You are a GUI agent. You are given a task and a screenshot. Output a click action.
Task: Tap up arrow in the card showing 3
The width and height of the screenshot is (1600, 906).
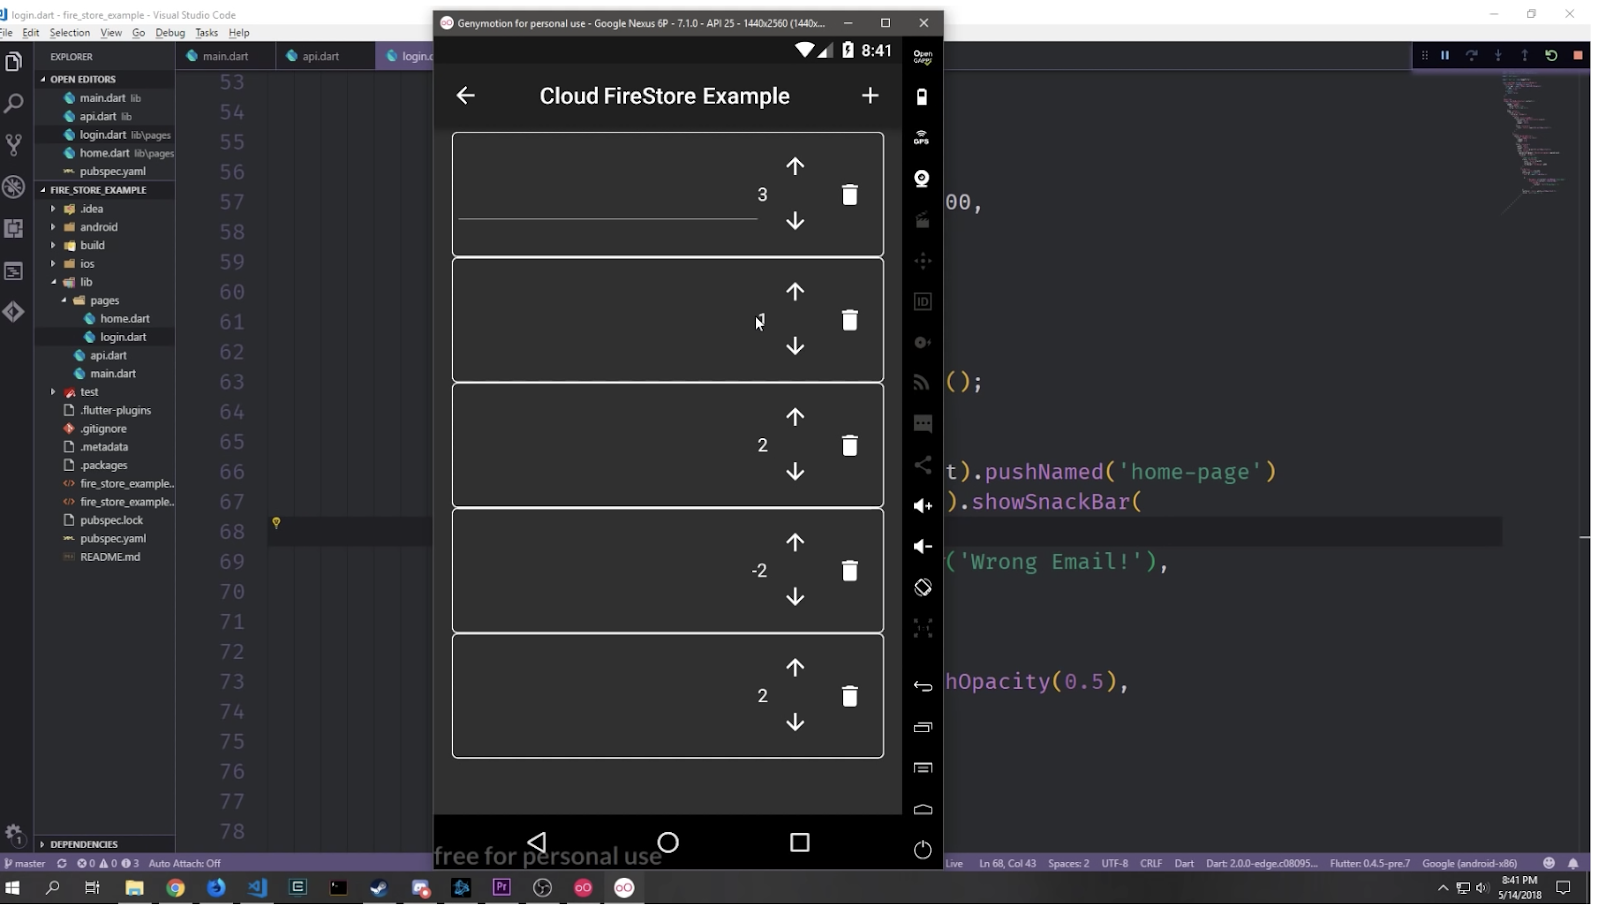click(795, 166)
